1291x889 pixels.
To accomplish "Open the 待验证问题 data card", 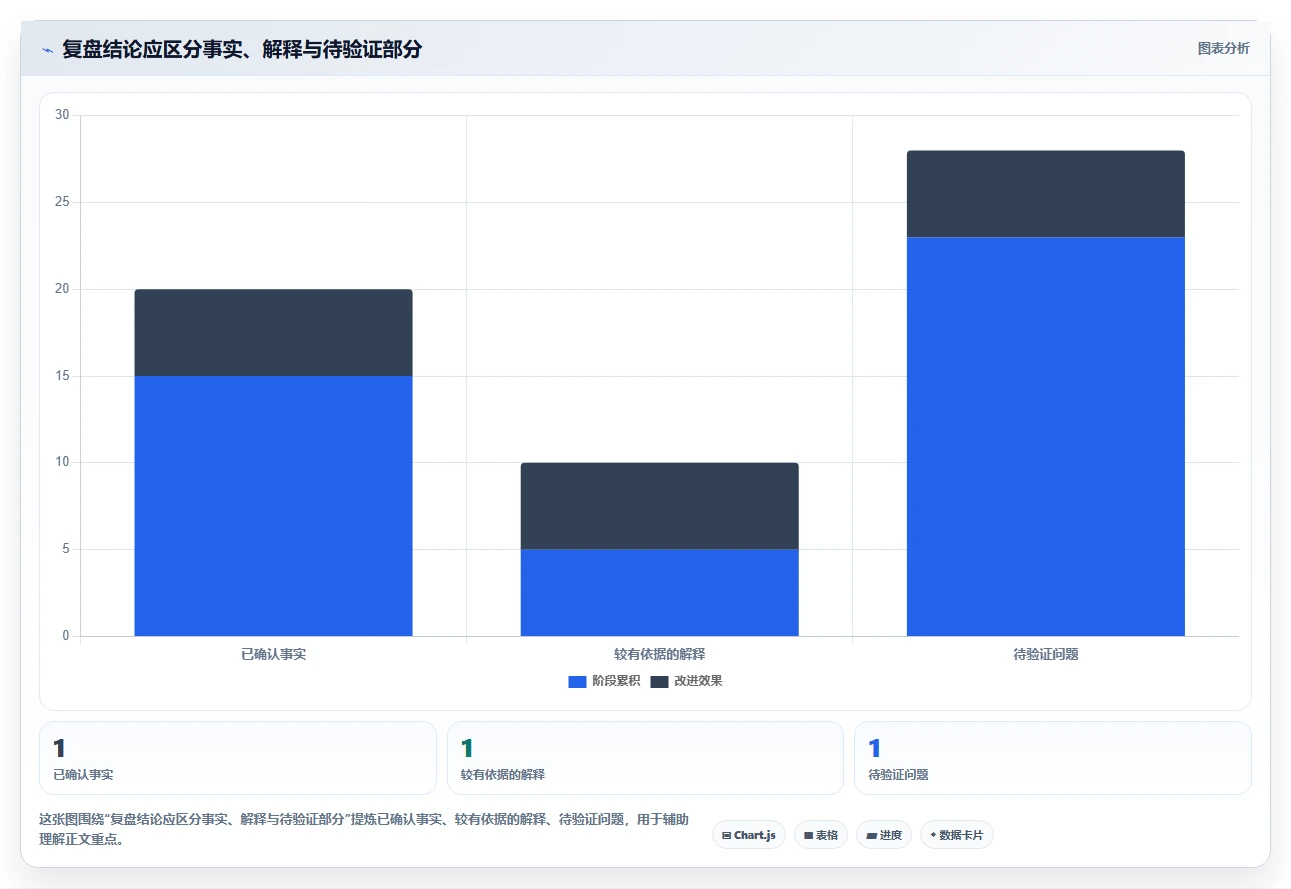I will [1052, 758].
